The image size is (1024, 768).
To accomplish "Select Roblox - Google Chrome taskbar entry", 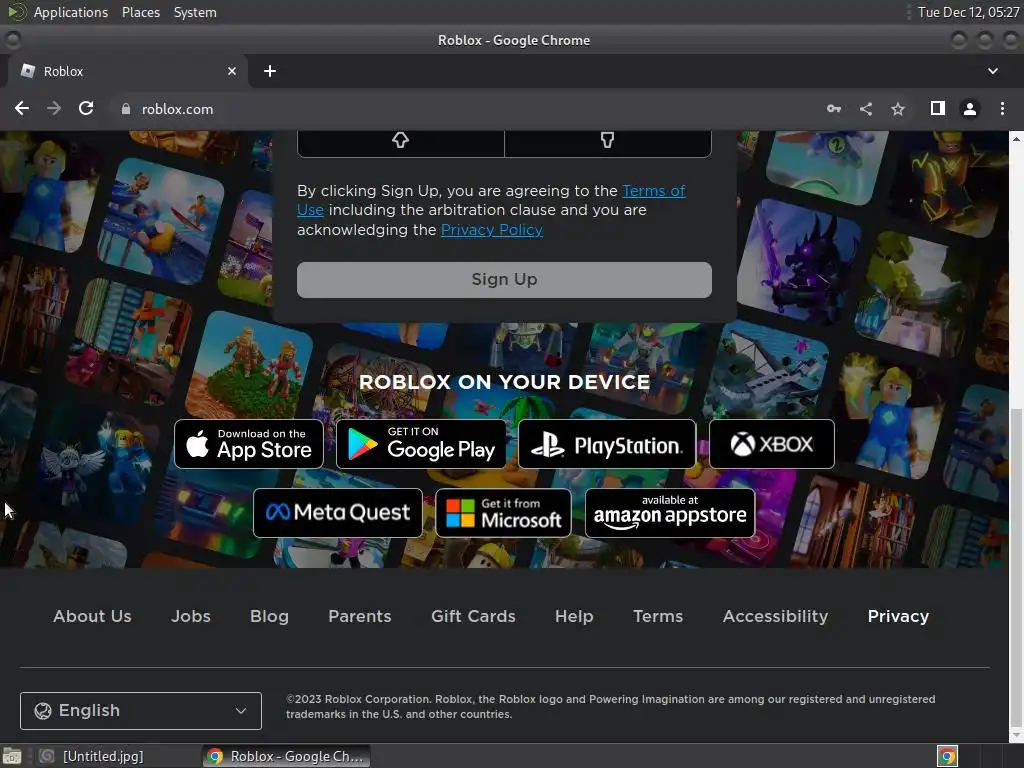I will (286, 756).
